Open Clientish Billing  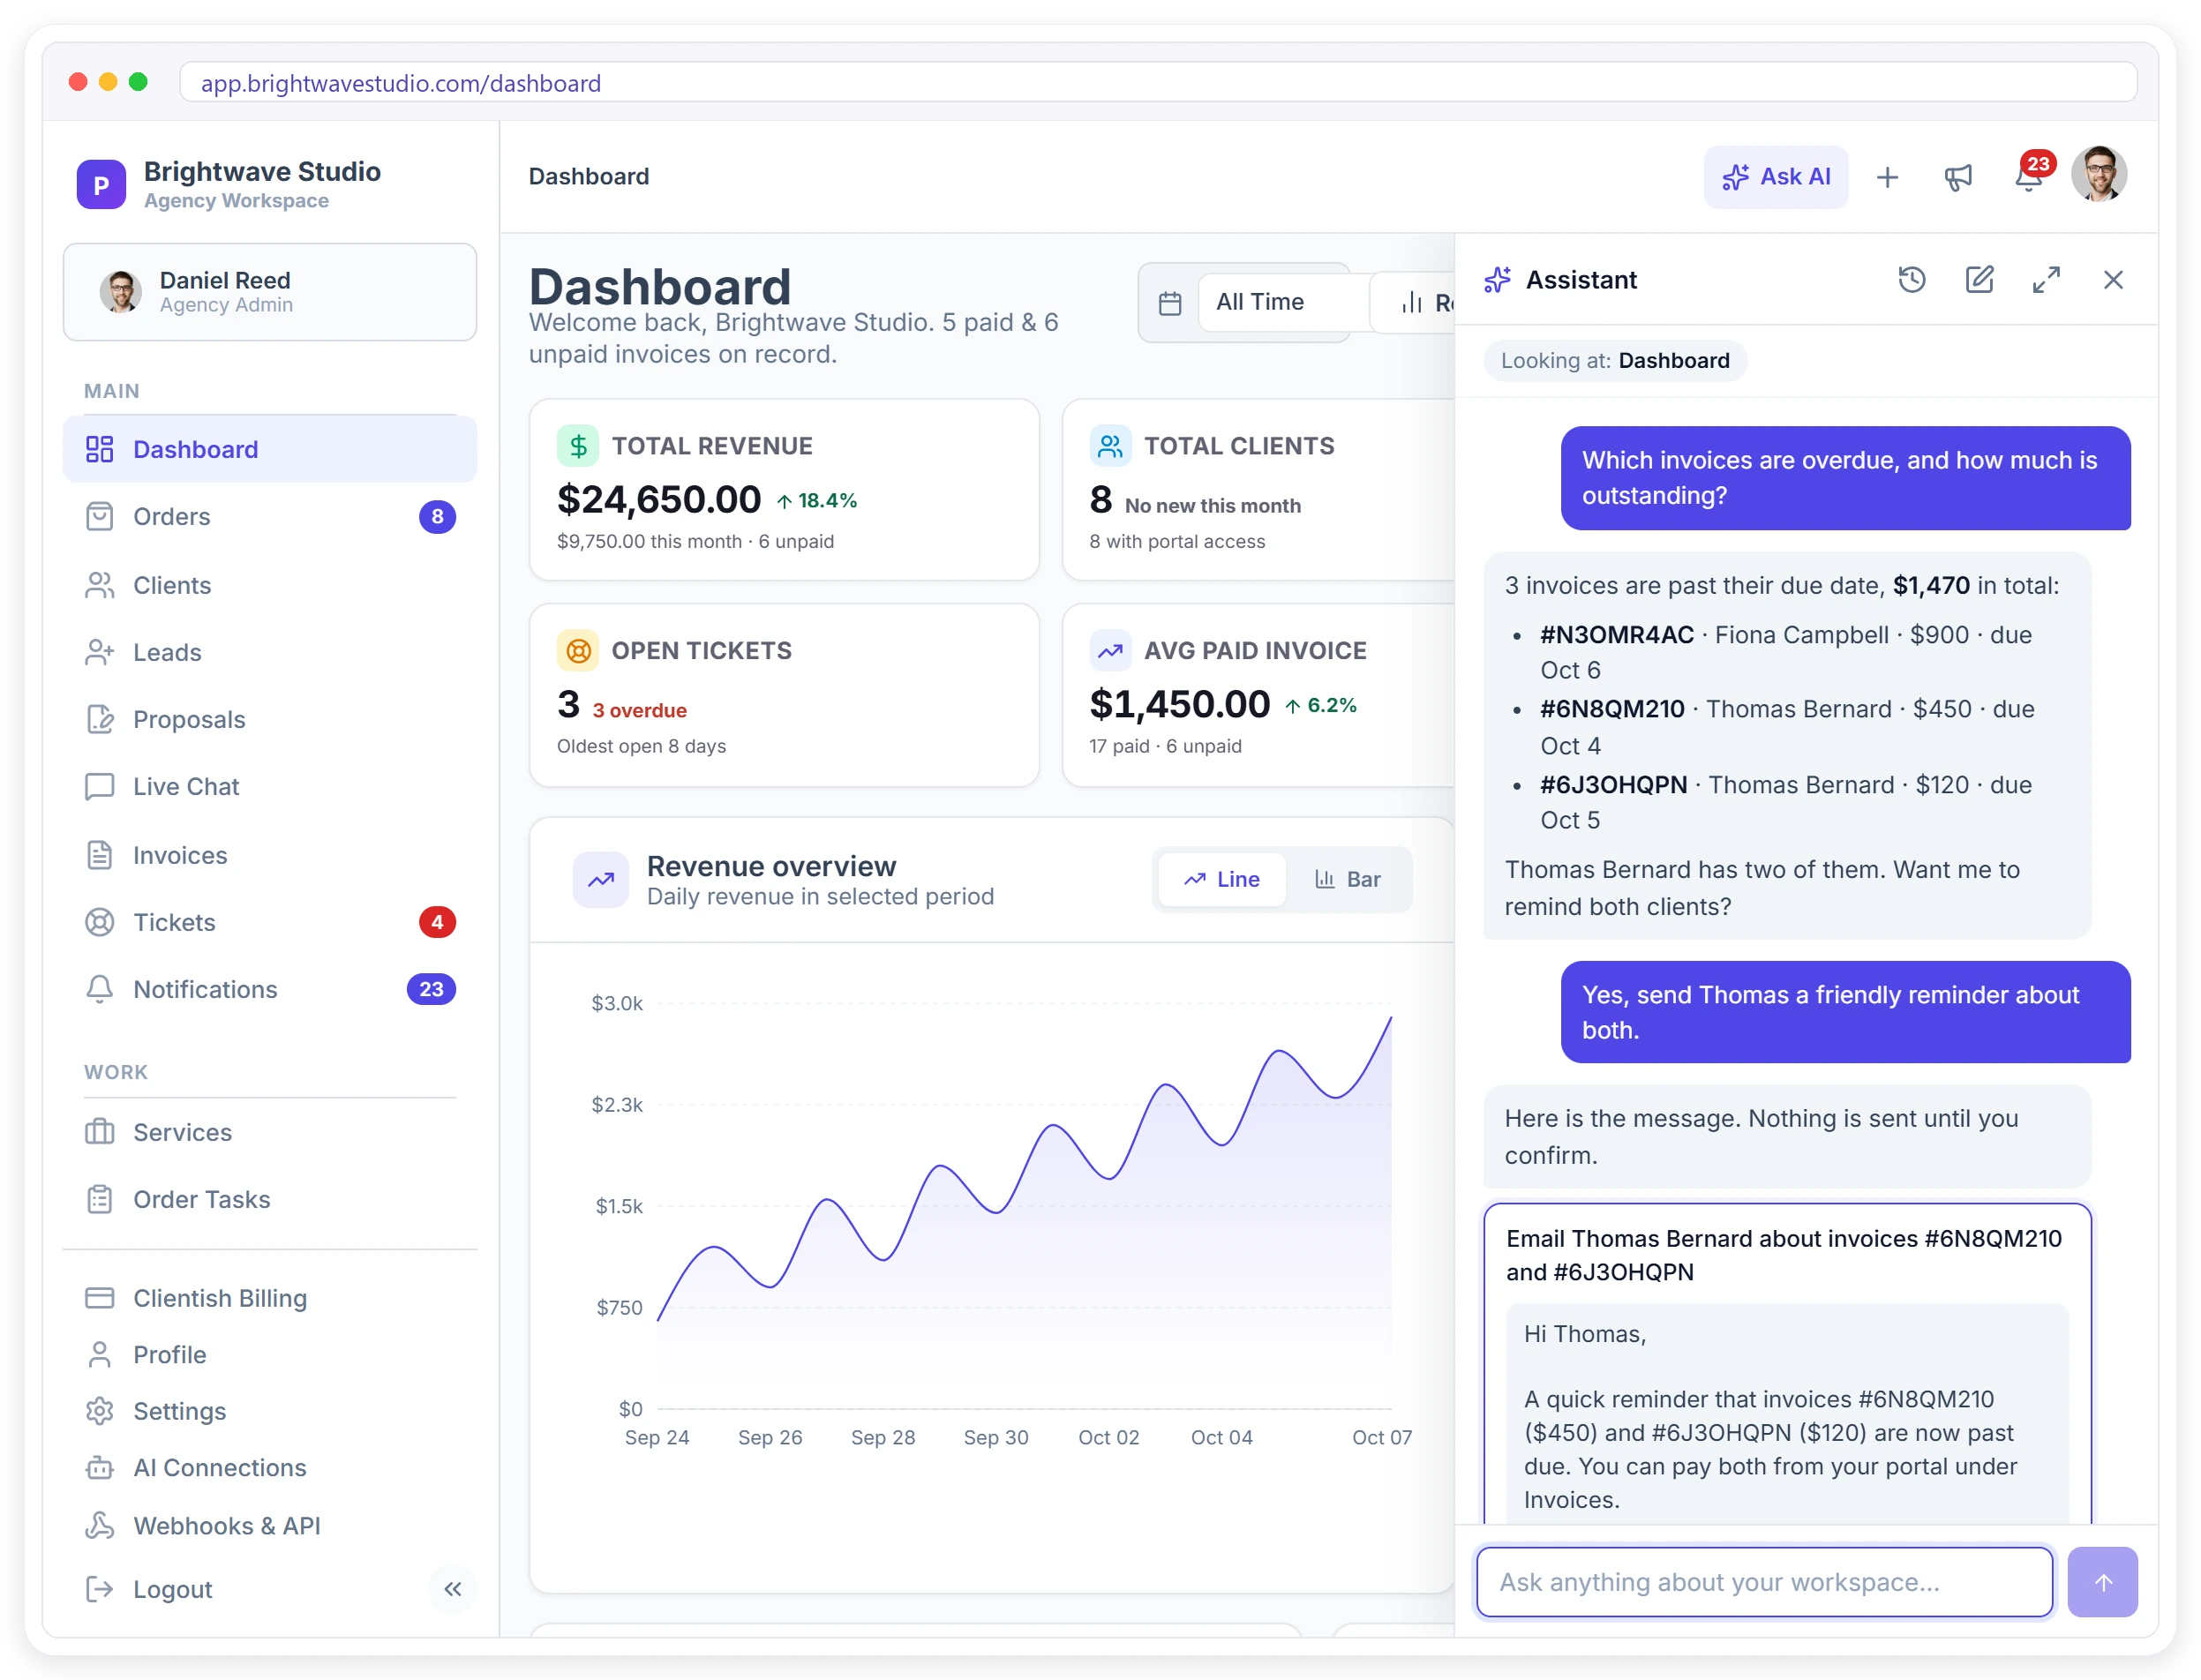[269, 1298]
